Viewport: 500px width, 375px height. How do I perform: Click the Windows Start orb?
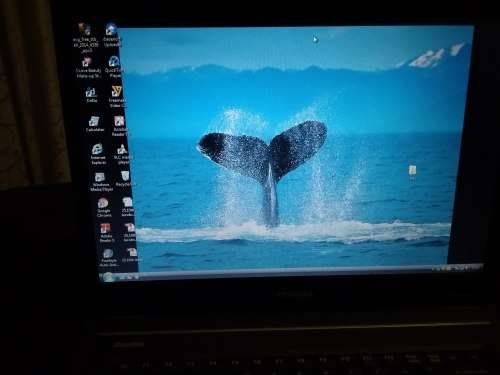(x=107, y=277)
